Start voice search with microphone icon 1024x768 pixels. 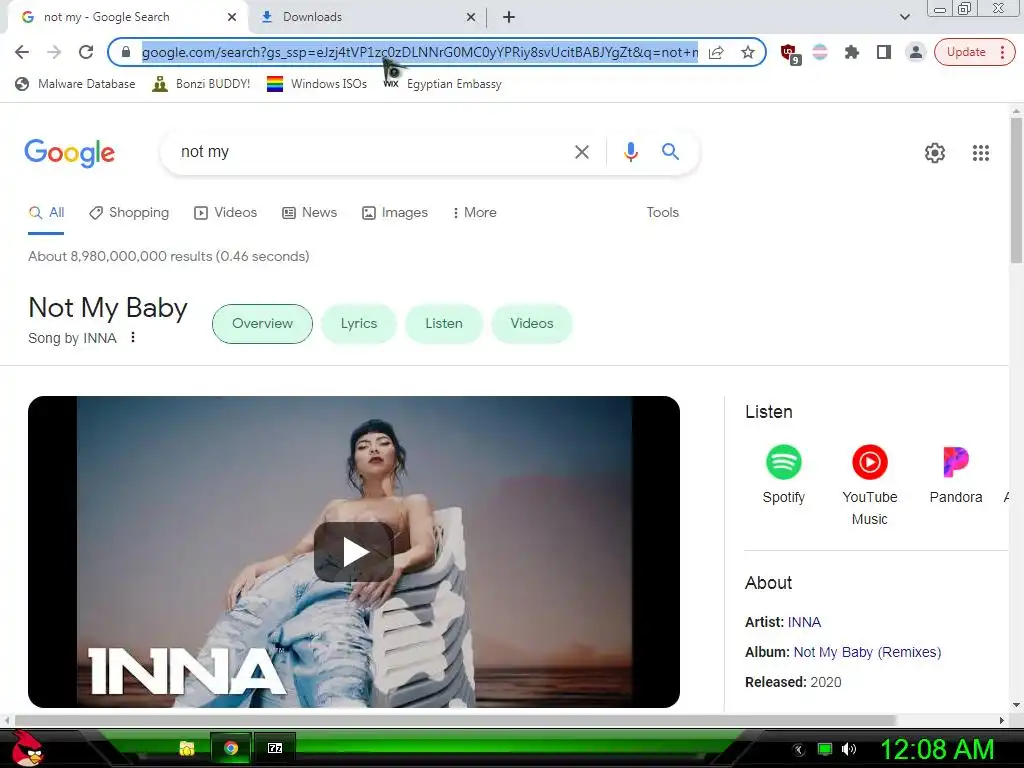coord(630,152)
